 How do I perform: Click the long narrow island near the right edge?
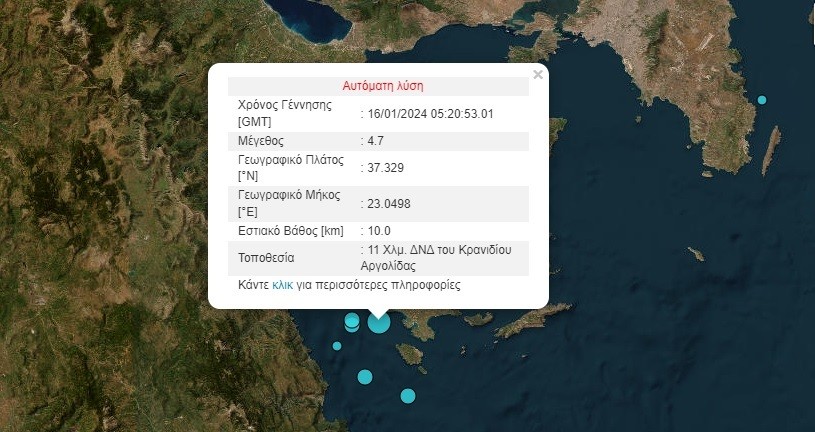click(x=770, y=151)
